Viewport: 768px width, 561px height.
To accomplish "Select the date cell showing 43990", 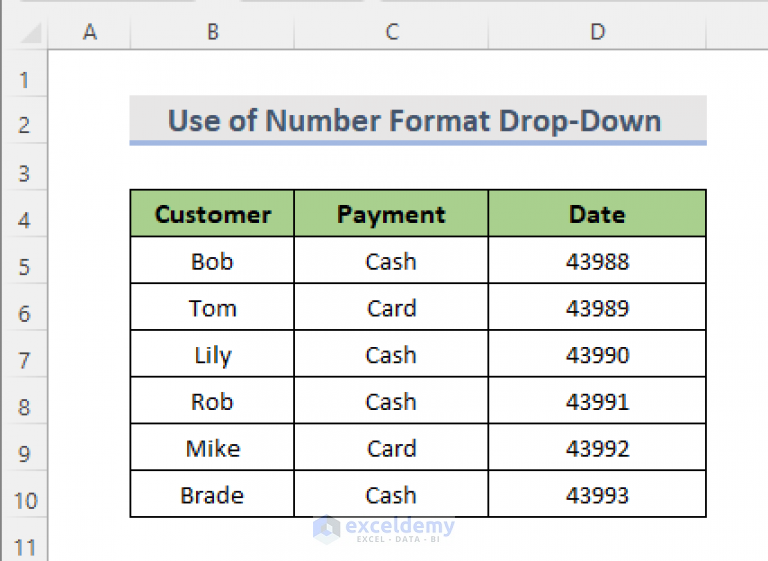I will tap(597, 354).
